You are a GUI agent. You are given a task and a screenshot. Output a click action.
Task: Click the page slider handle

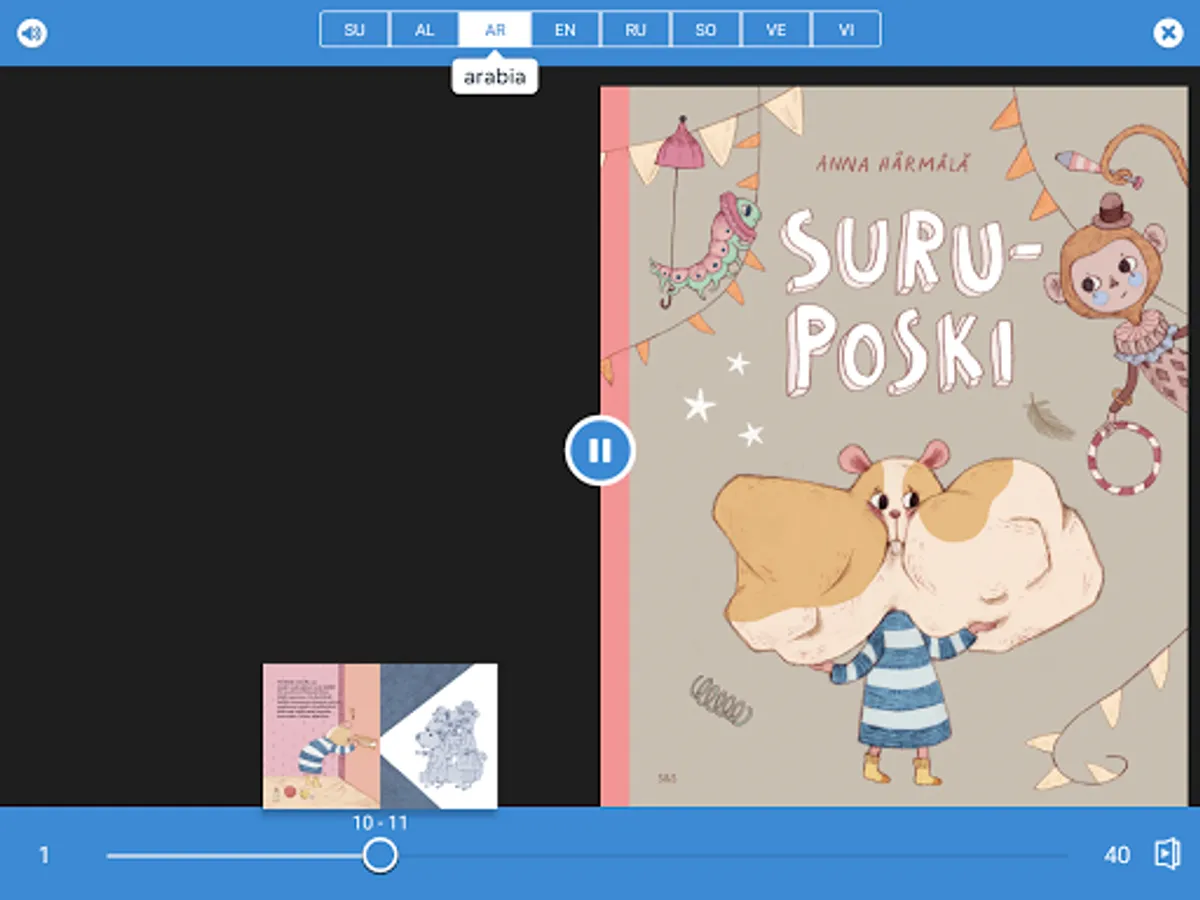pyautogui.click(x=380, y=855)
